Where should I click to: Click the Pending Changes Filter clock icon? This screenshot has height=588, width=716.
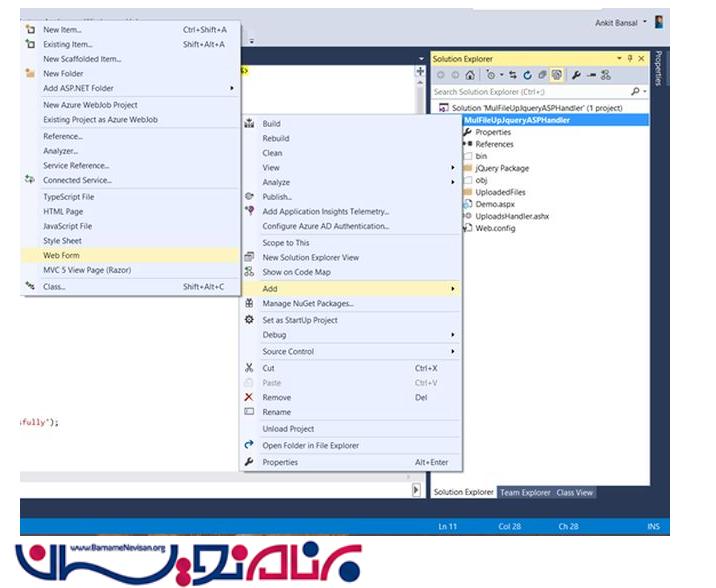click(x=490, y=75)
